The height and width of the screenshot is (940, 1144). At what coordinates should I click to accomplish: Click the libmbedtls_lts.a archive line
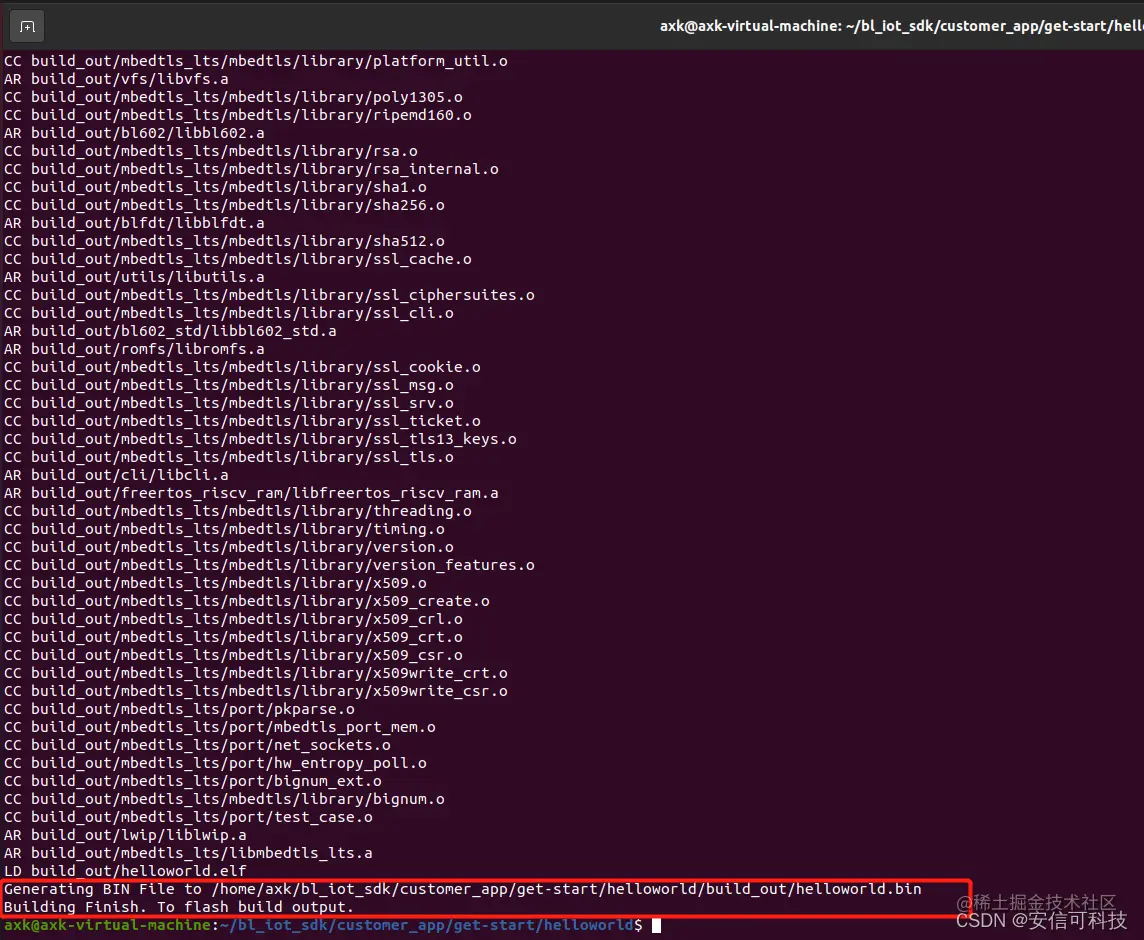coord(188,853)
